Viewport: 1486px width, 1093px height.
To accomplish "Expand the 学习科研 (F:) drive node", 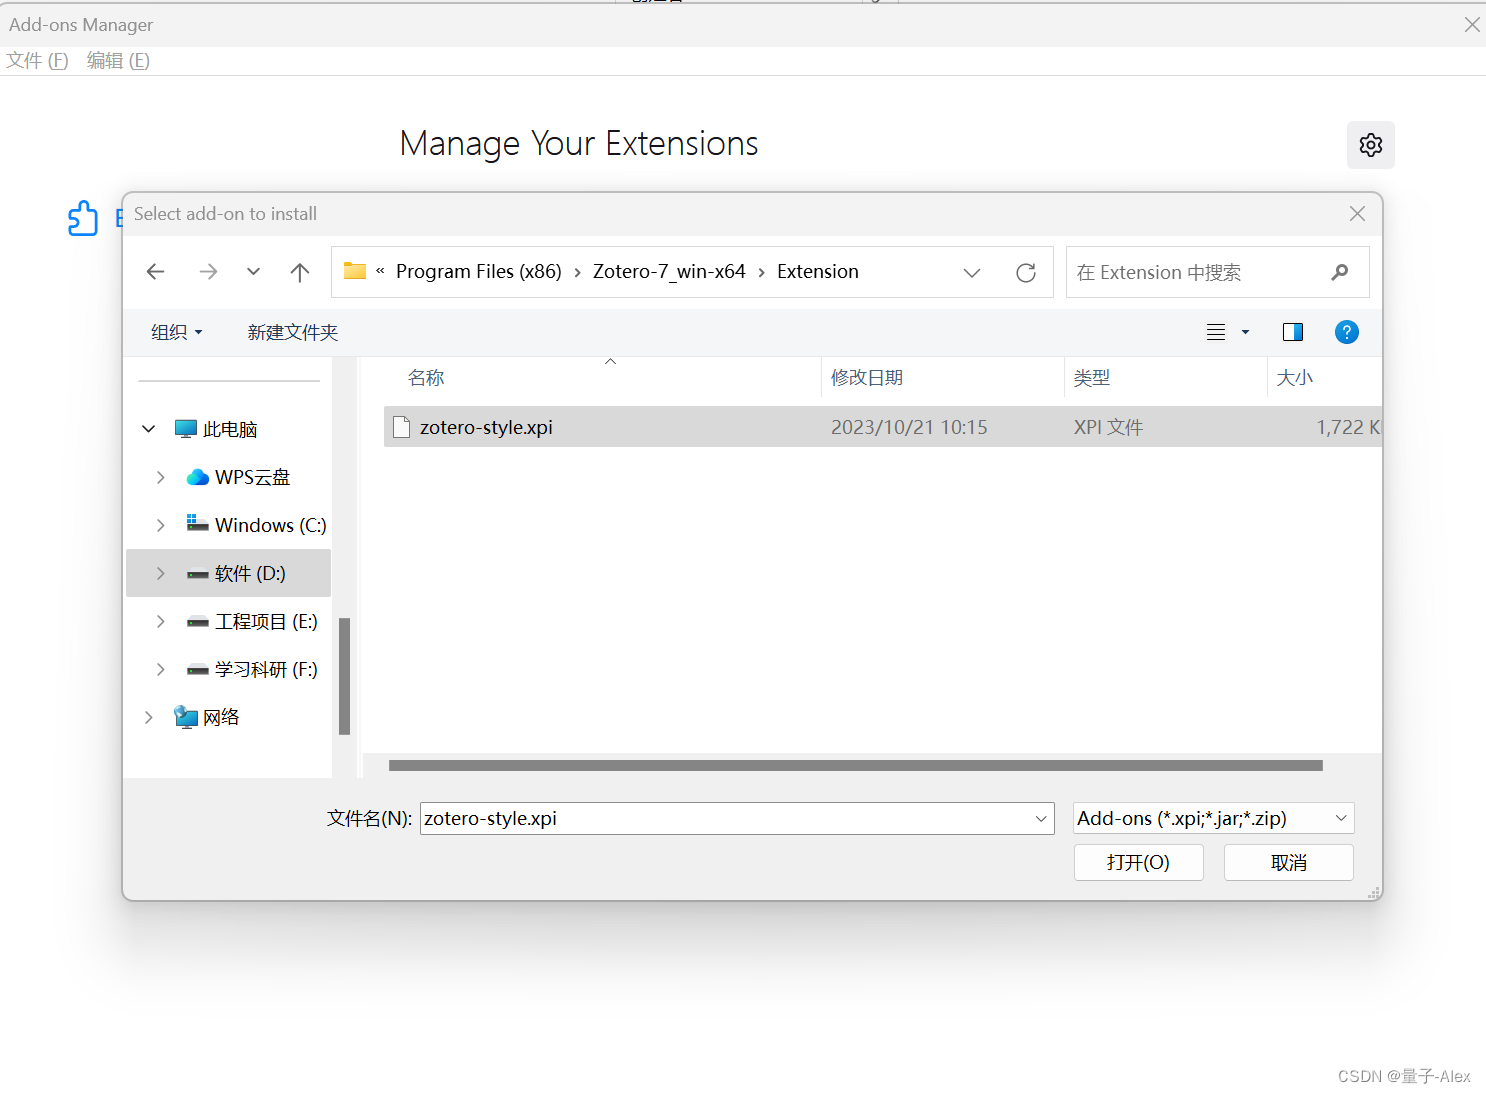I will (160, 669).
